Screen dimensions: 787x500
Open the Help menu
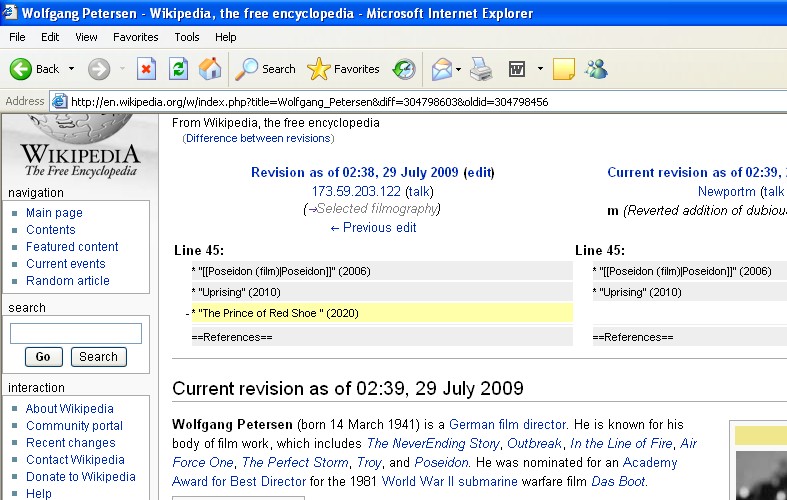[225, 37]
